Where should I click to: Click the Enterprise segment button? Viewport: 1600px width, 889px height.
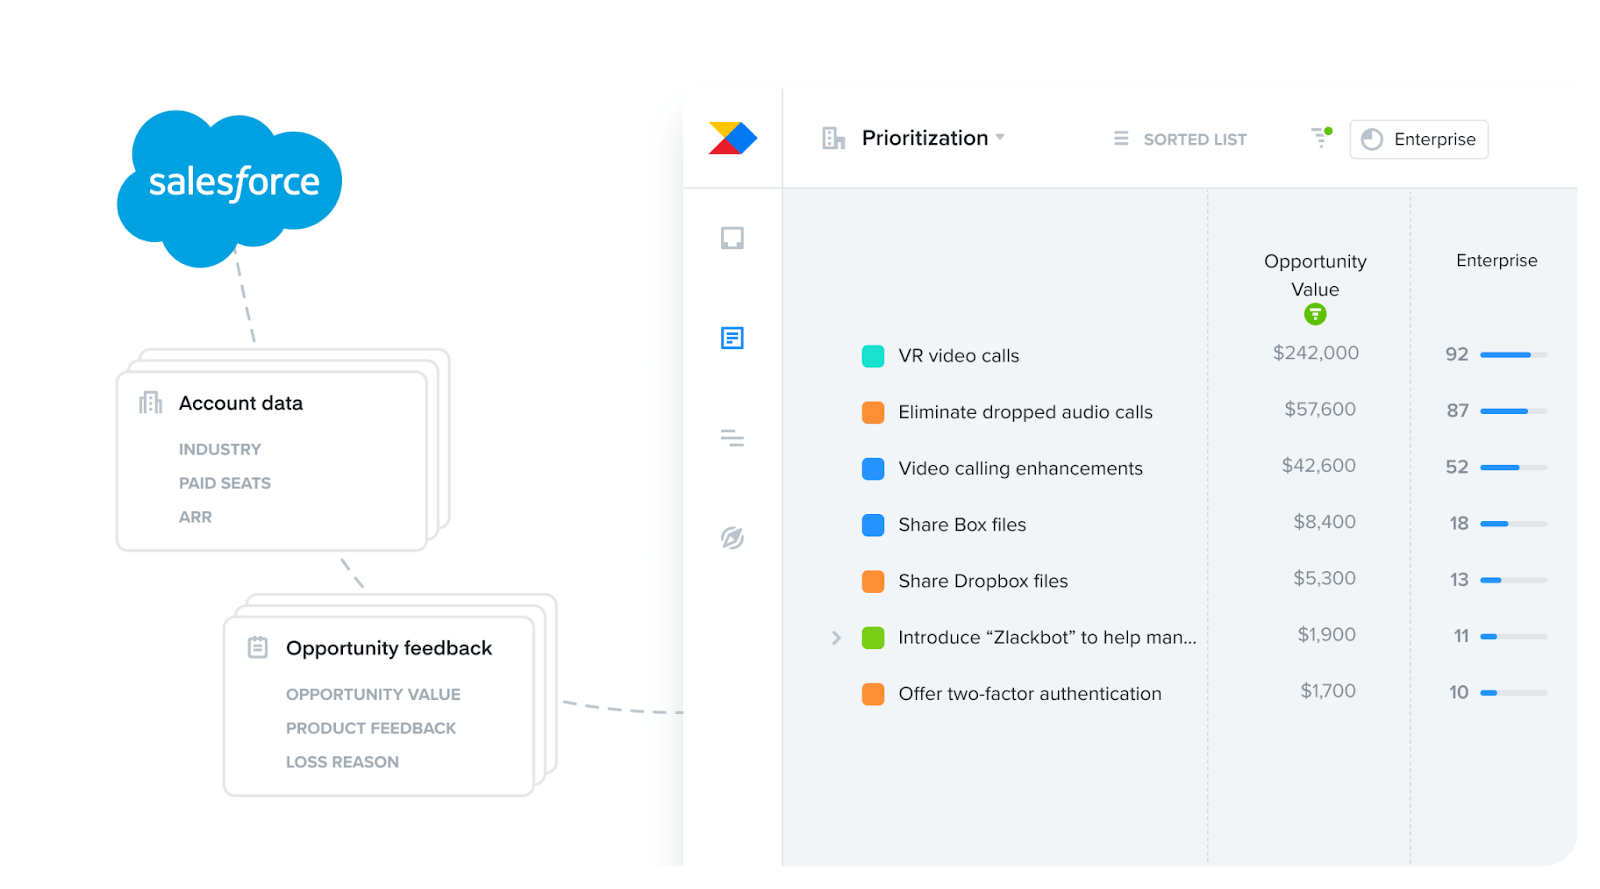1419,139
